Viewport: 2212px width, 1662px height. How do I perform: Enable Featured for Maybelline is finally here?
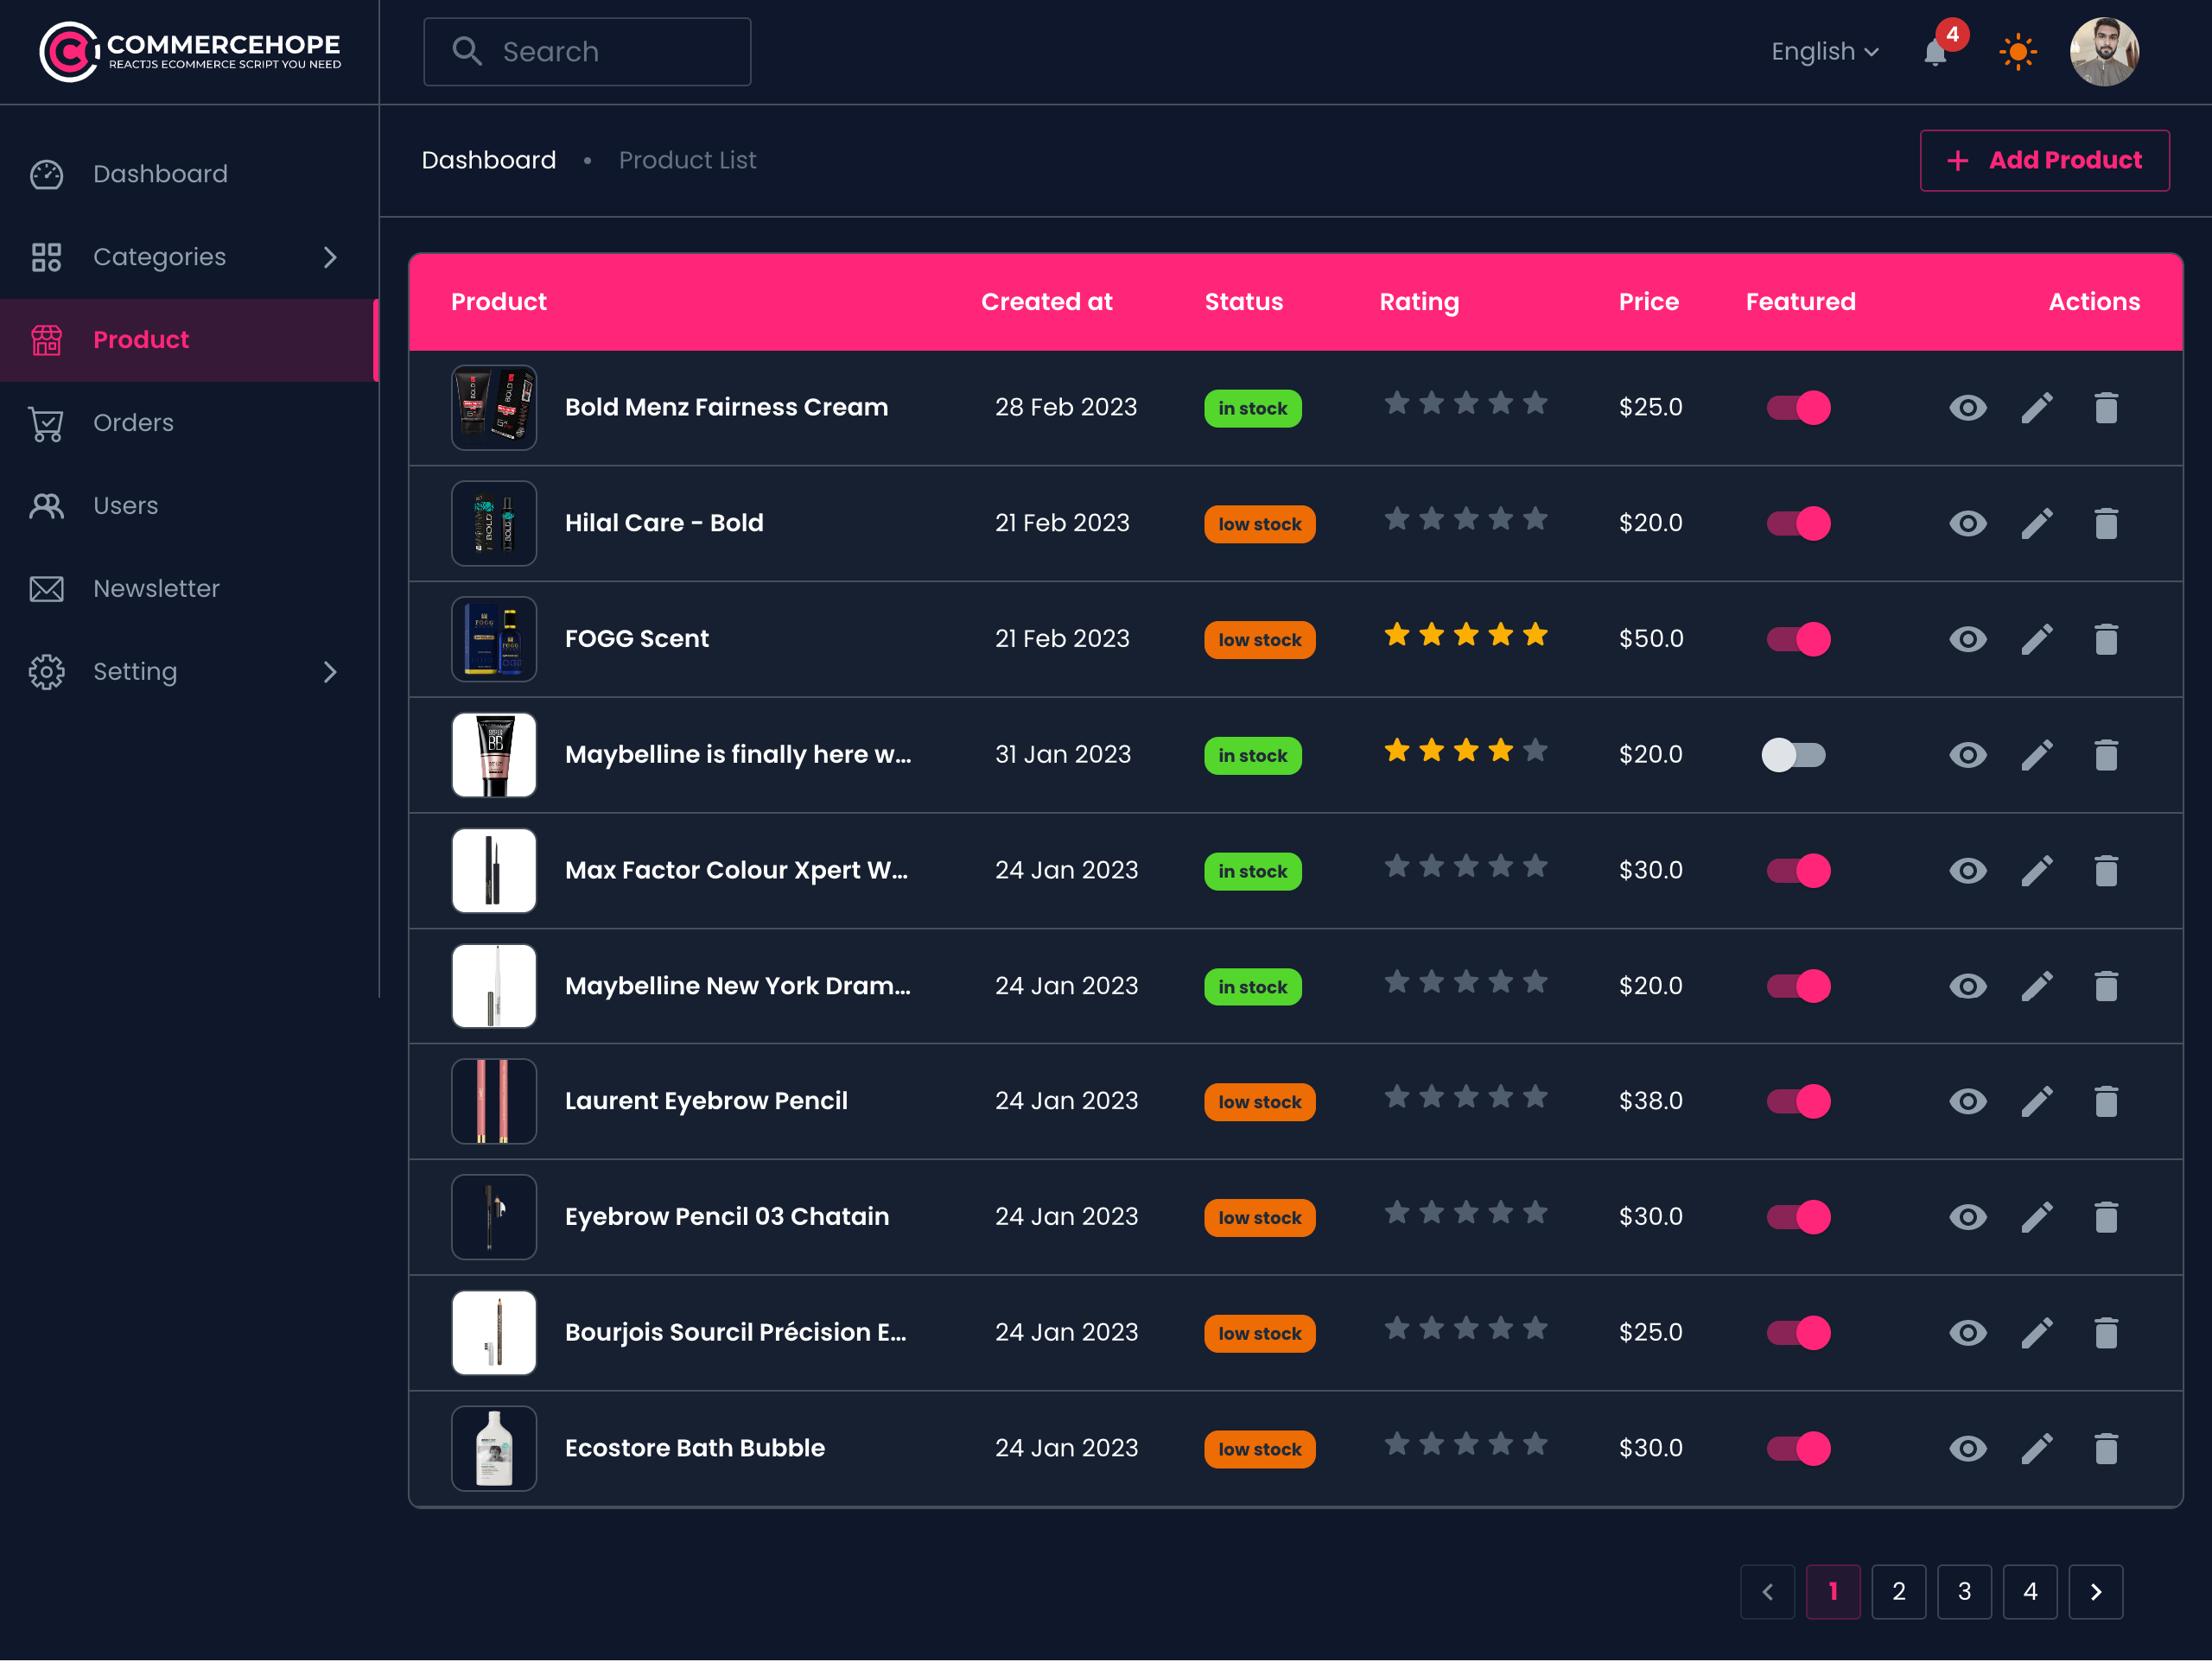click(1795, 755)
